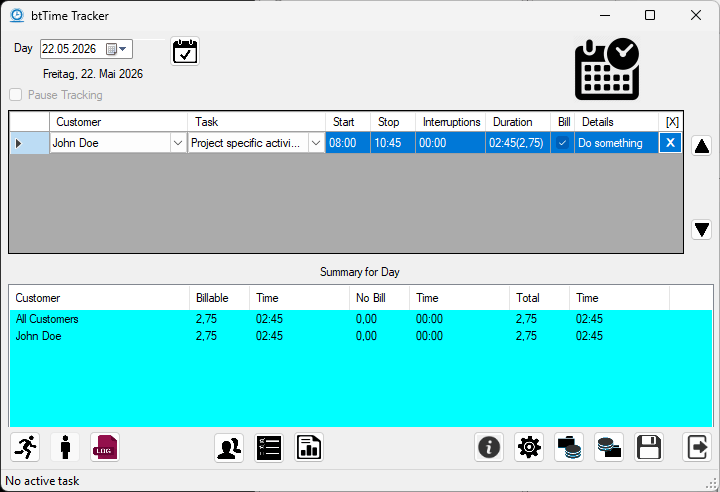
Task: Click the running man start-task icon
Action: click(25, 447)
